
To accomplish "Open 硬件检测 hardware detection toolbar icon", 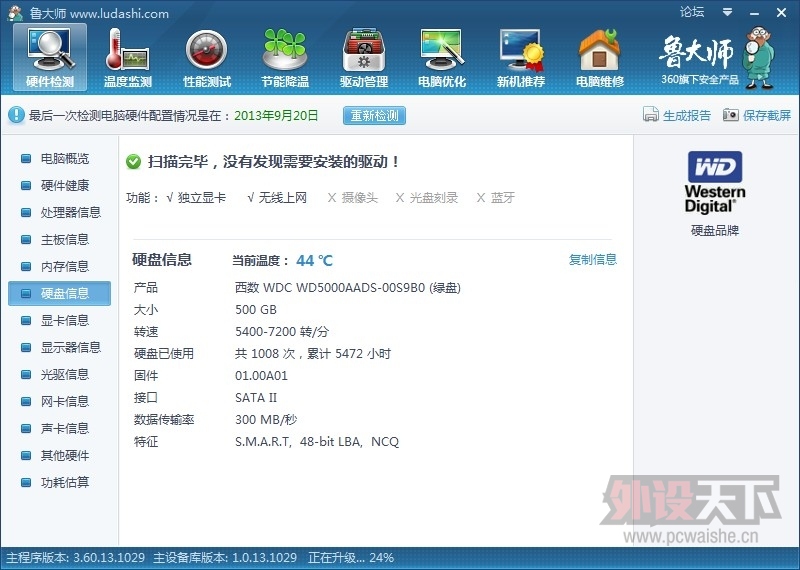I will [50, 58].
